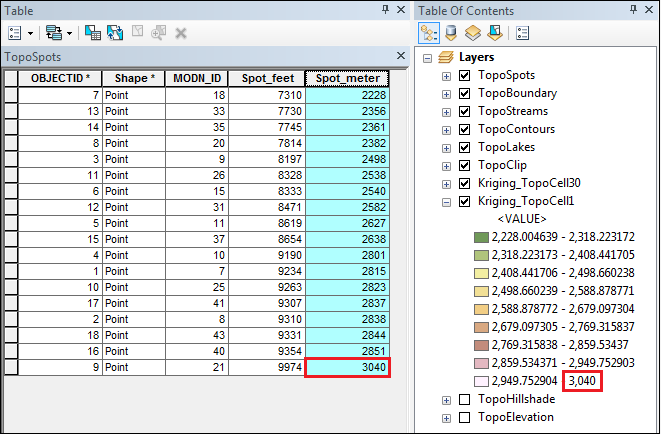Select List By Visibility icon
This screenshot has width=661, height=434.
473,33
